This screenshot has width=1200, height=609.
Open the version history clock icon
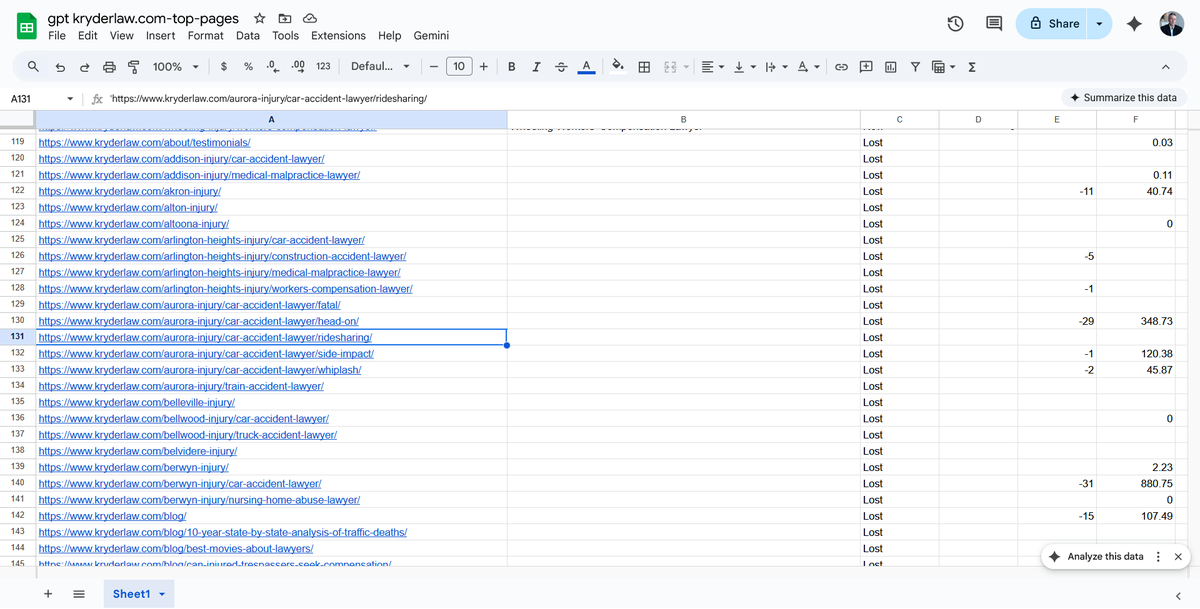tap(955, 24)
